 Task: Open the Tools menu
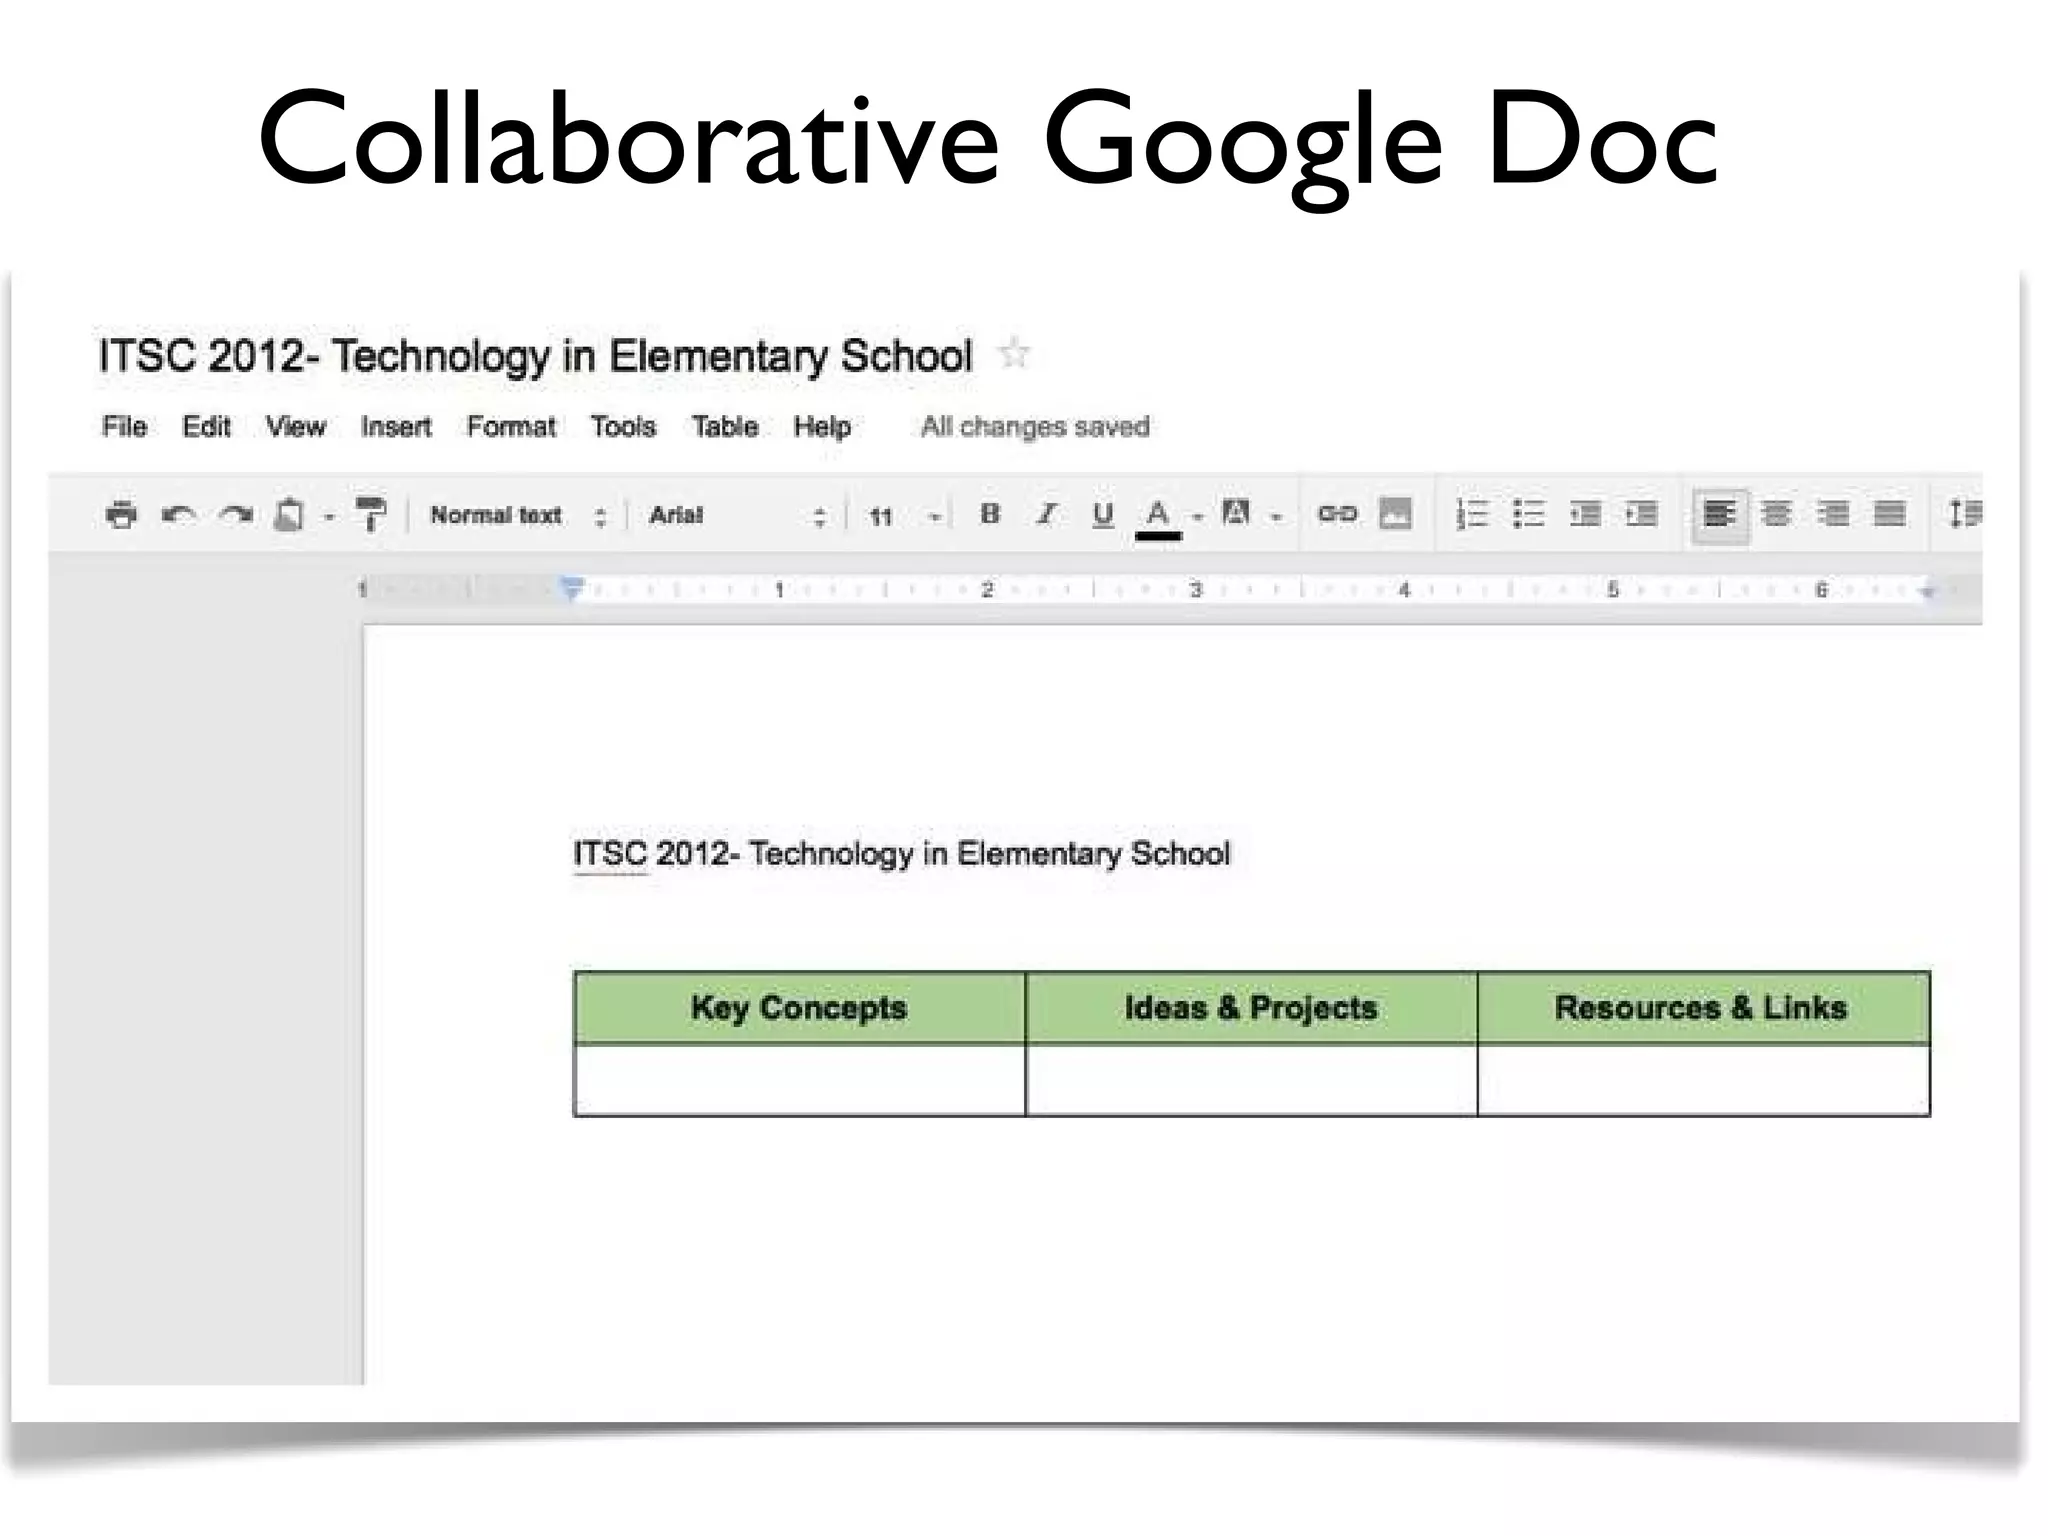[623, 427]
